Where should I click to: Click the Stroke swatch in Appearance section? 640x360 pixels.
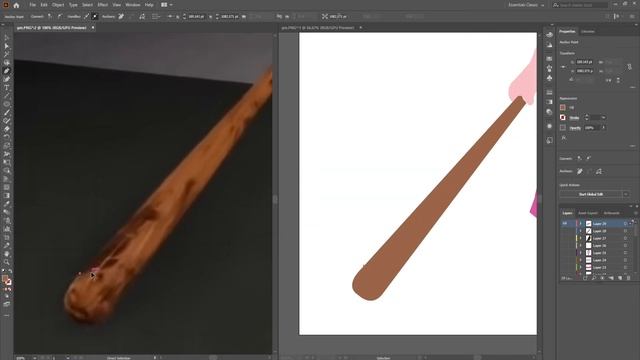563,118
